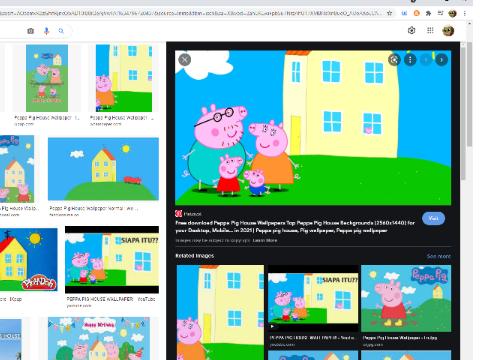
Task: Click the blue extension icon beside the star
Action: tap(404, 13)
